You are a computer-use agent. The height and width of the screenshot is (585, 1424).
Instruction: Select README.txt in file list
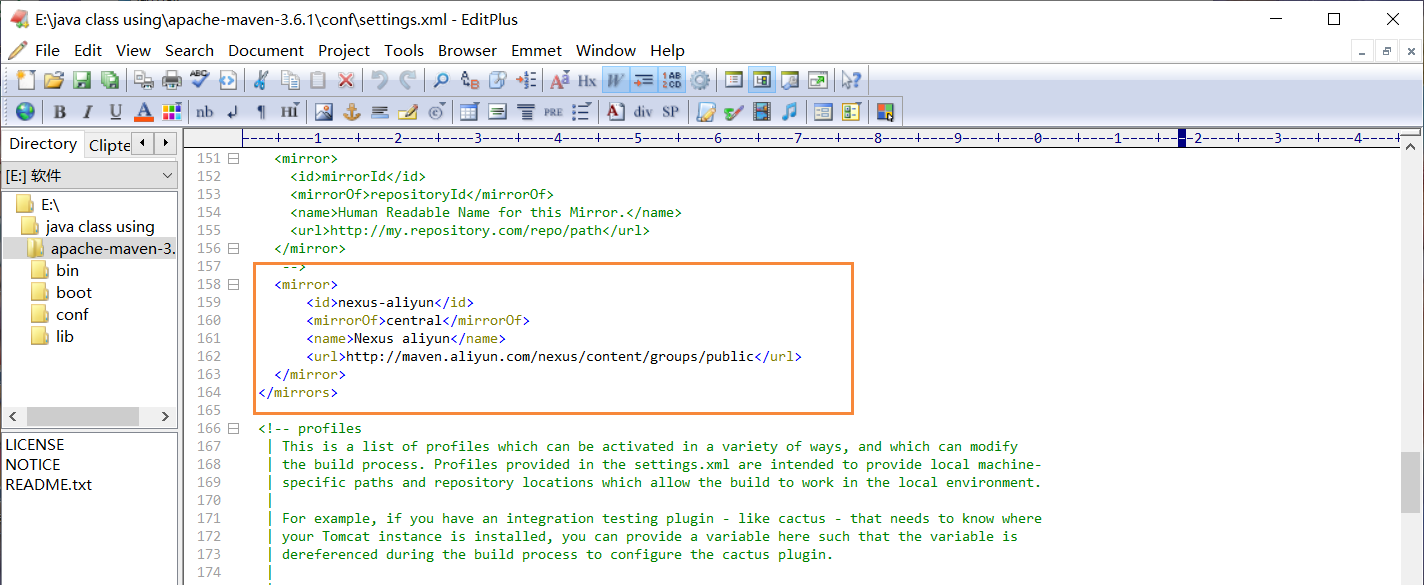click(x=48, y=484)
